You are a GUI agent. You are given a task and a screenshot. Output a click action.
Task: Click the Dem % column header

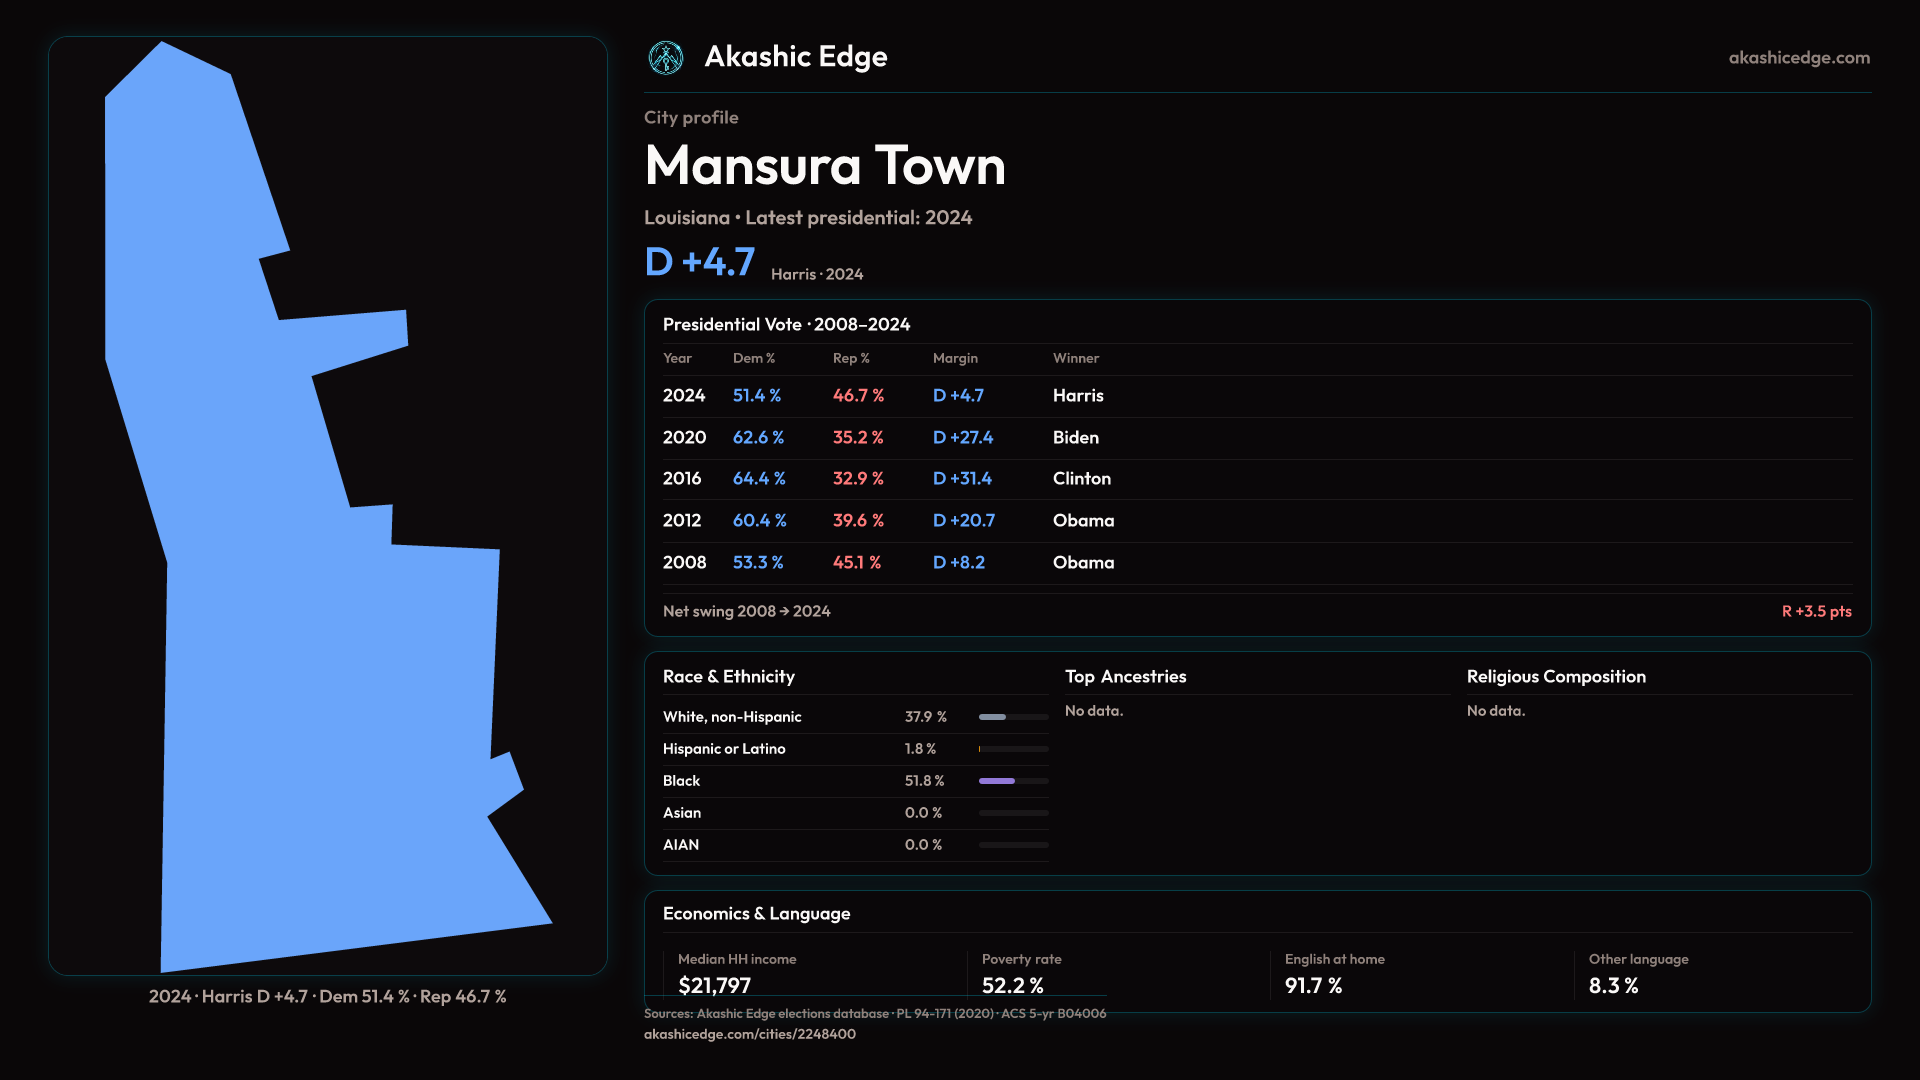tap(753, 358)
